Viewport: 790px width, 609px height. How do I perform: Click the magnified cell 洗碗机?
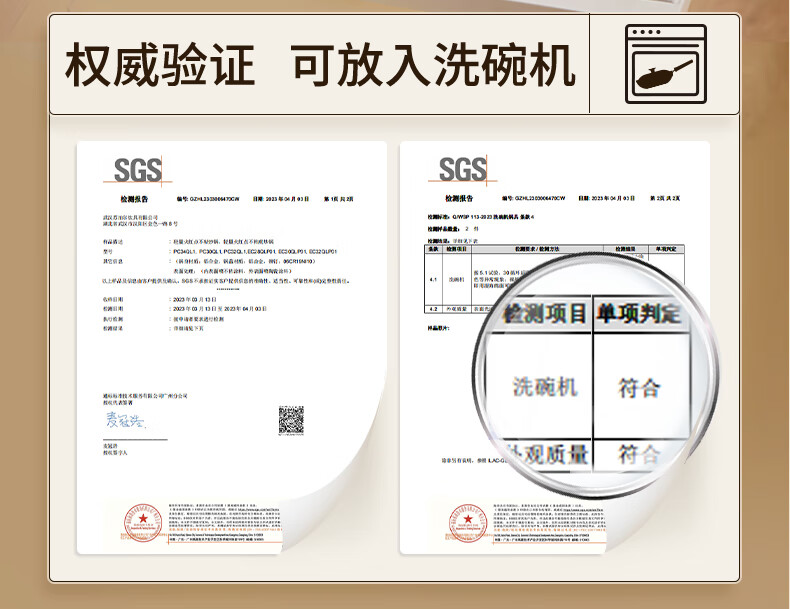click(545, 387)
